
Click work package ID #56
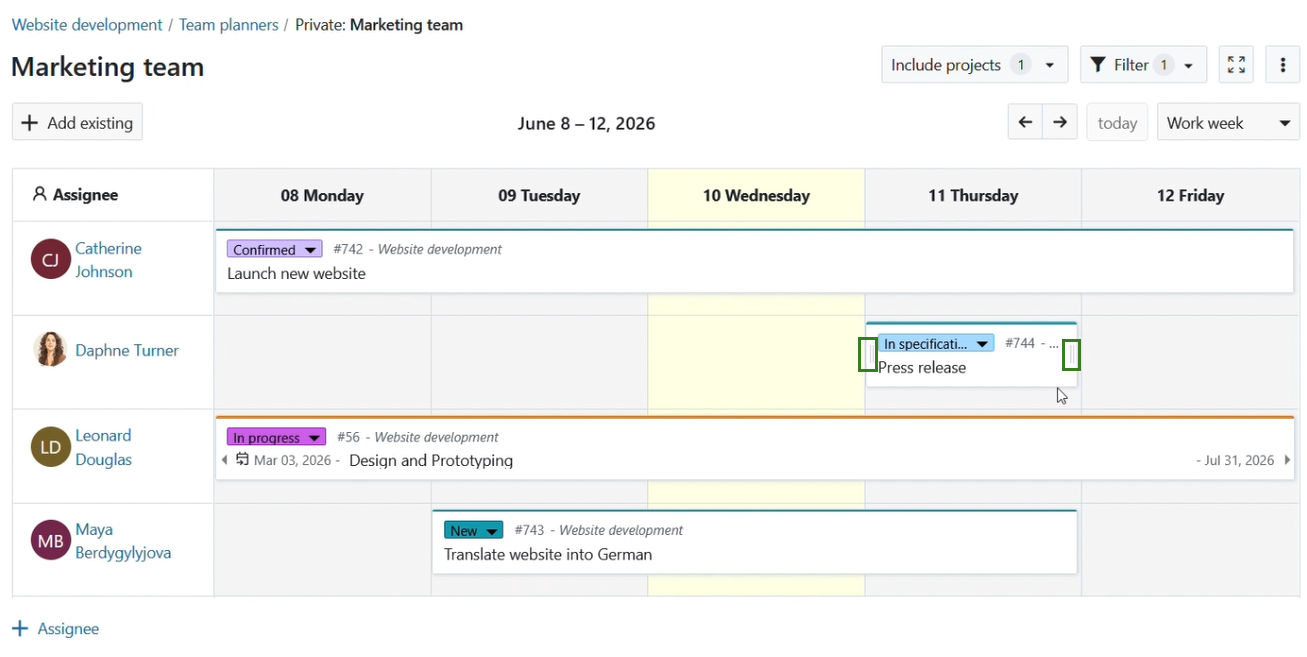348,437
